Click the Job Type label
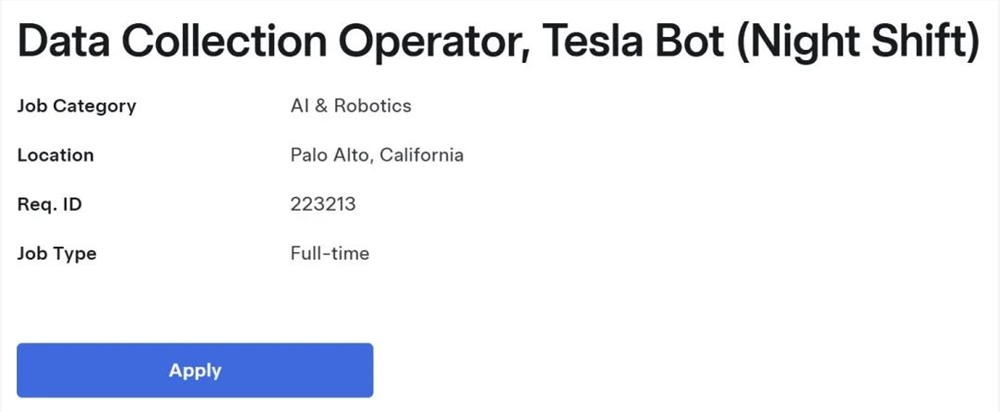Screen dimensions: 1000x412 [x=57, y=253]
